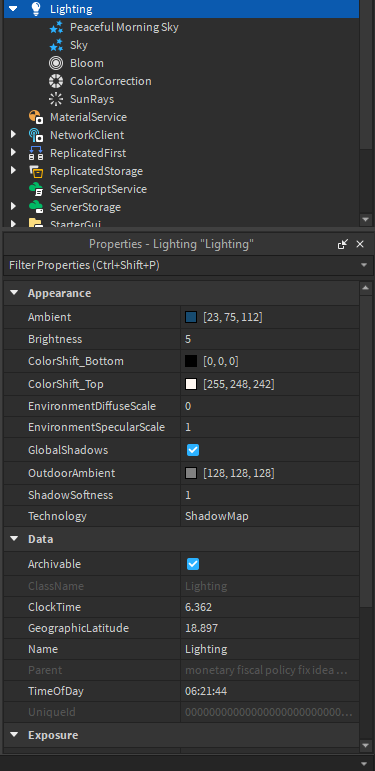Click the ColorShift_Top RGB value text
375x771 pixels.
click(x=238, y=384)
